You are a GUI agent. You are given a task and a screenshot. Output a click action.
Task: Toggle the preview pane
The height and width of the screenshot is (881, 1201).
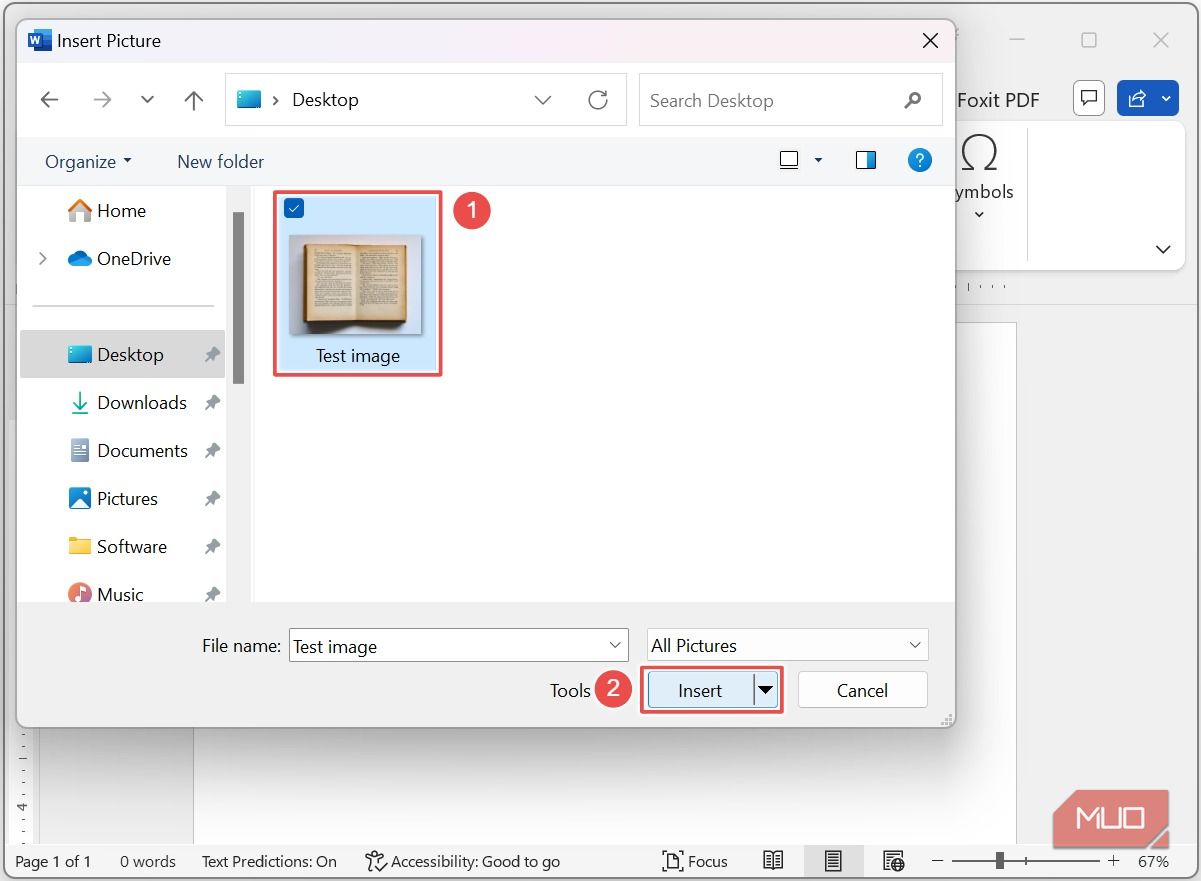[x=866, y=160]
